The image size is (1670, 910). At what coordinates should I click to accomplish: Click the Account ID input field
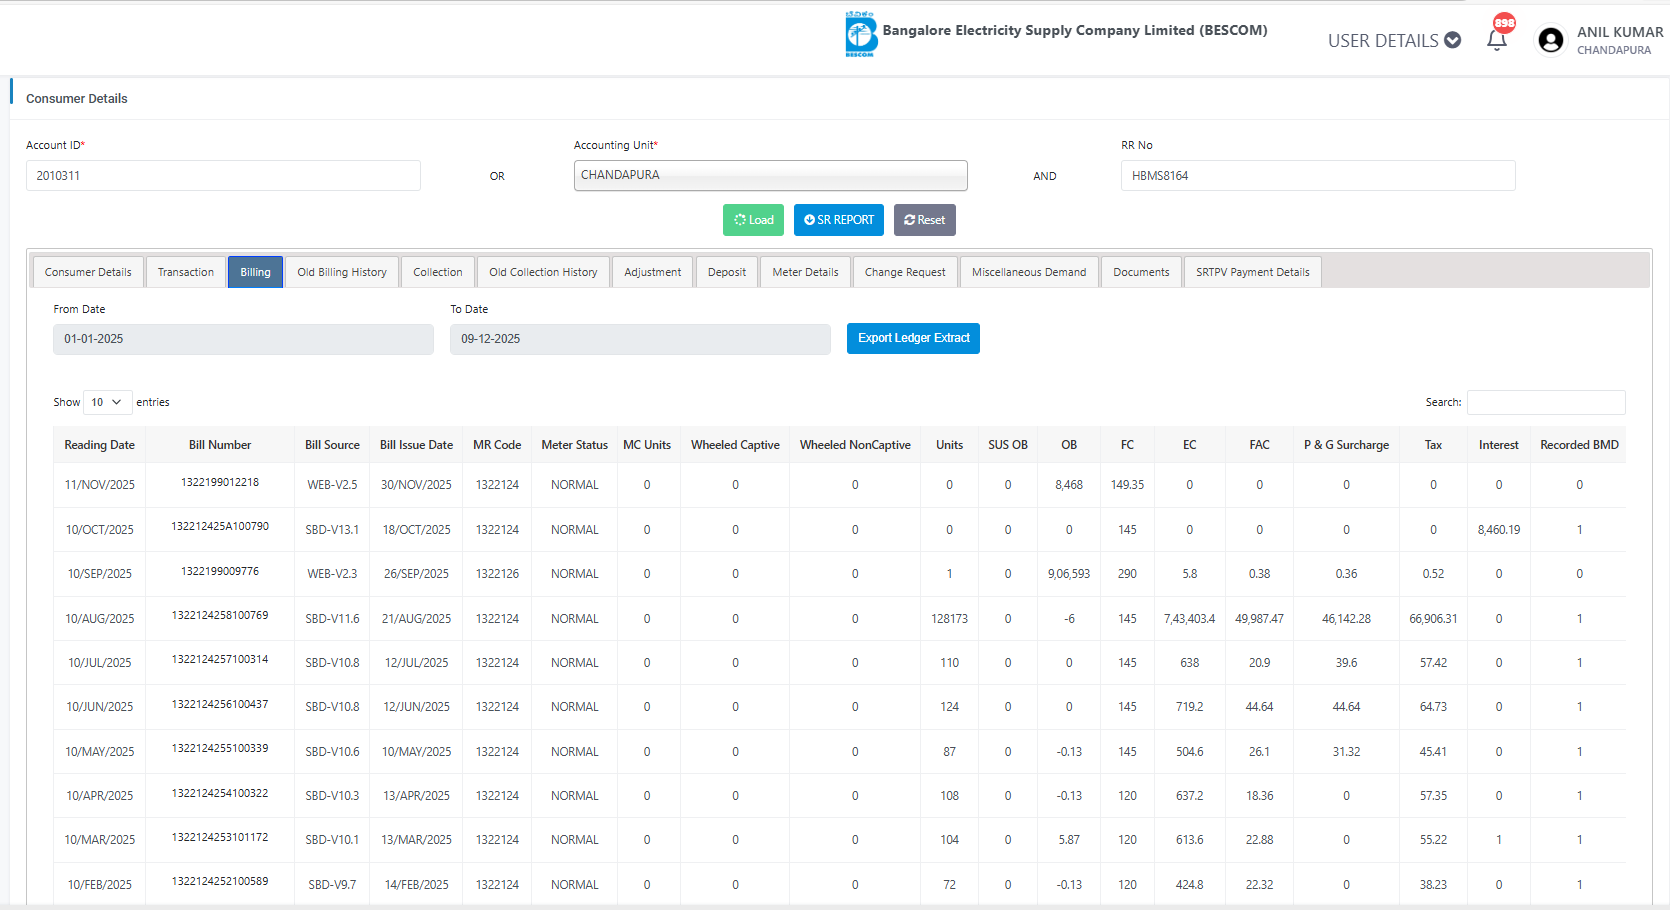pos(223,176)
